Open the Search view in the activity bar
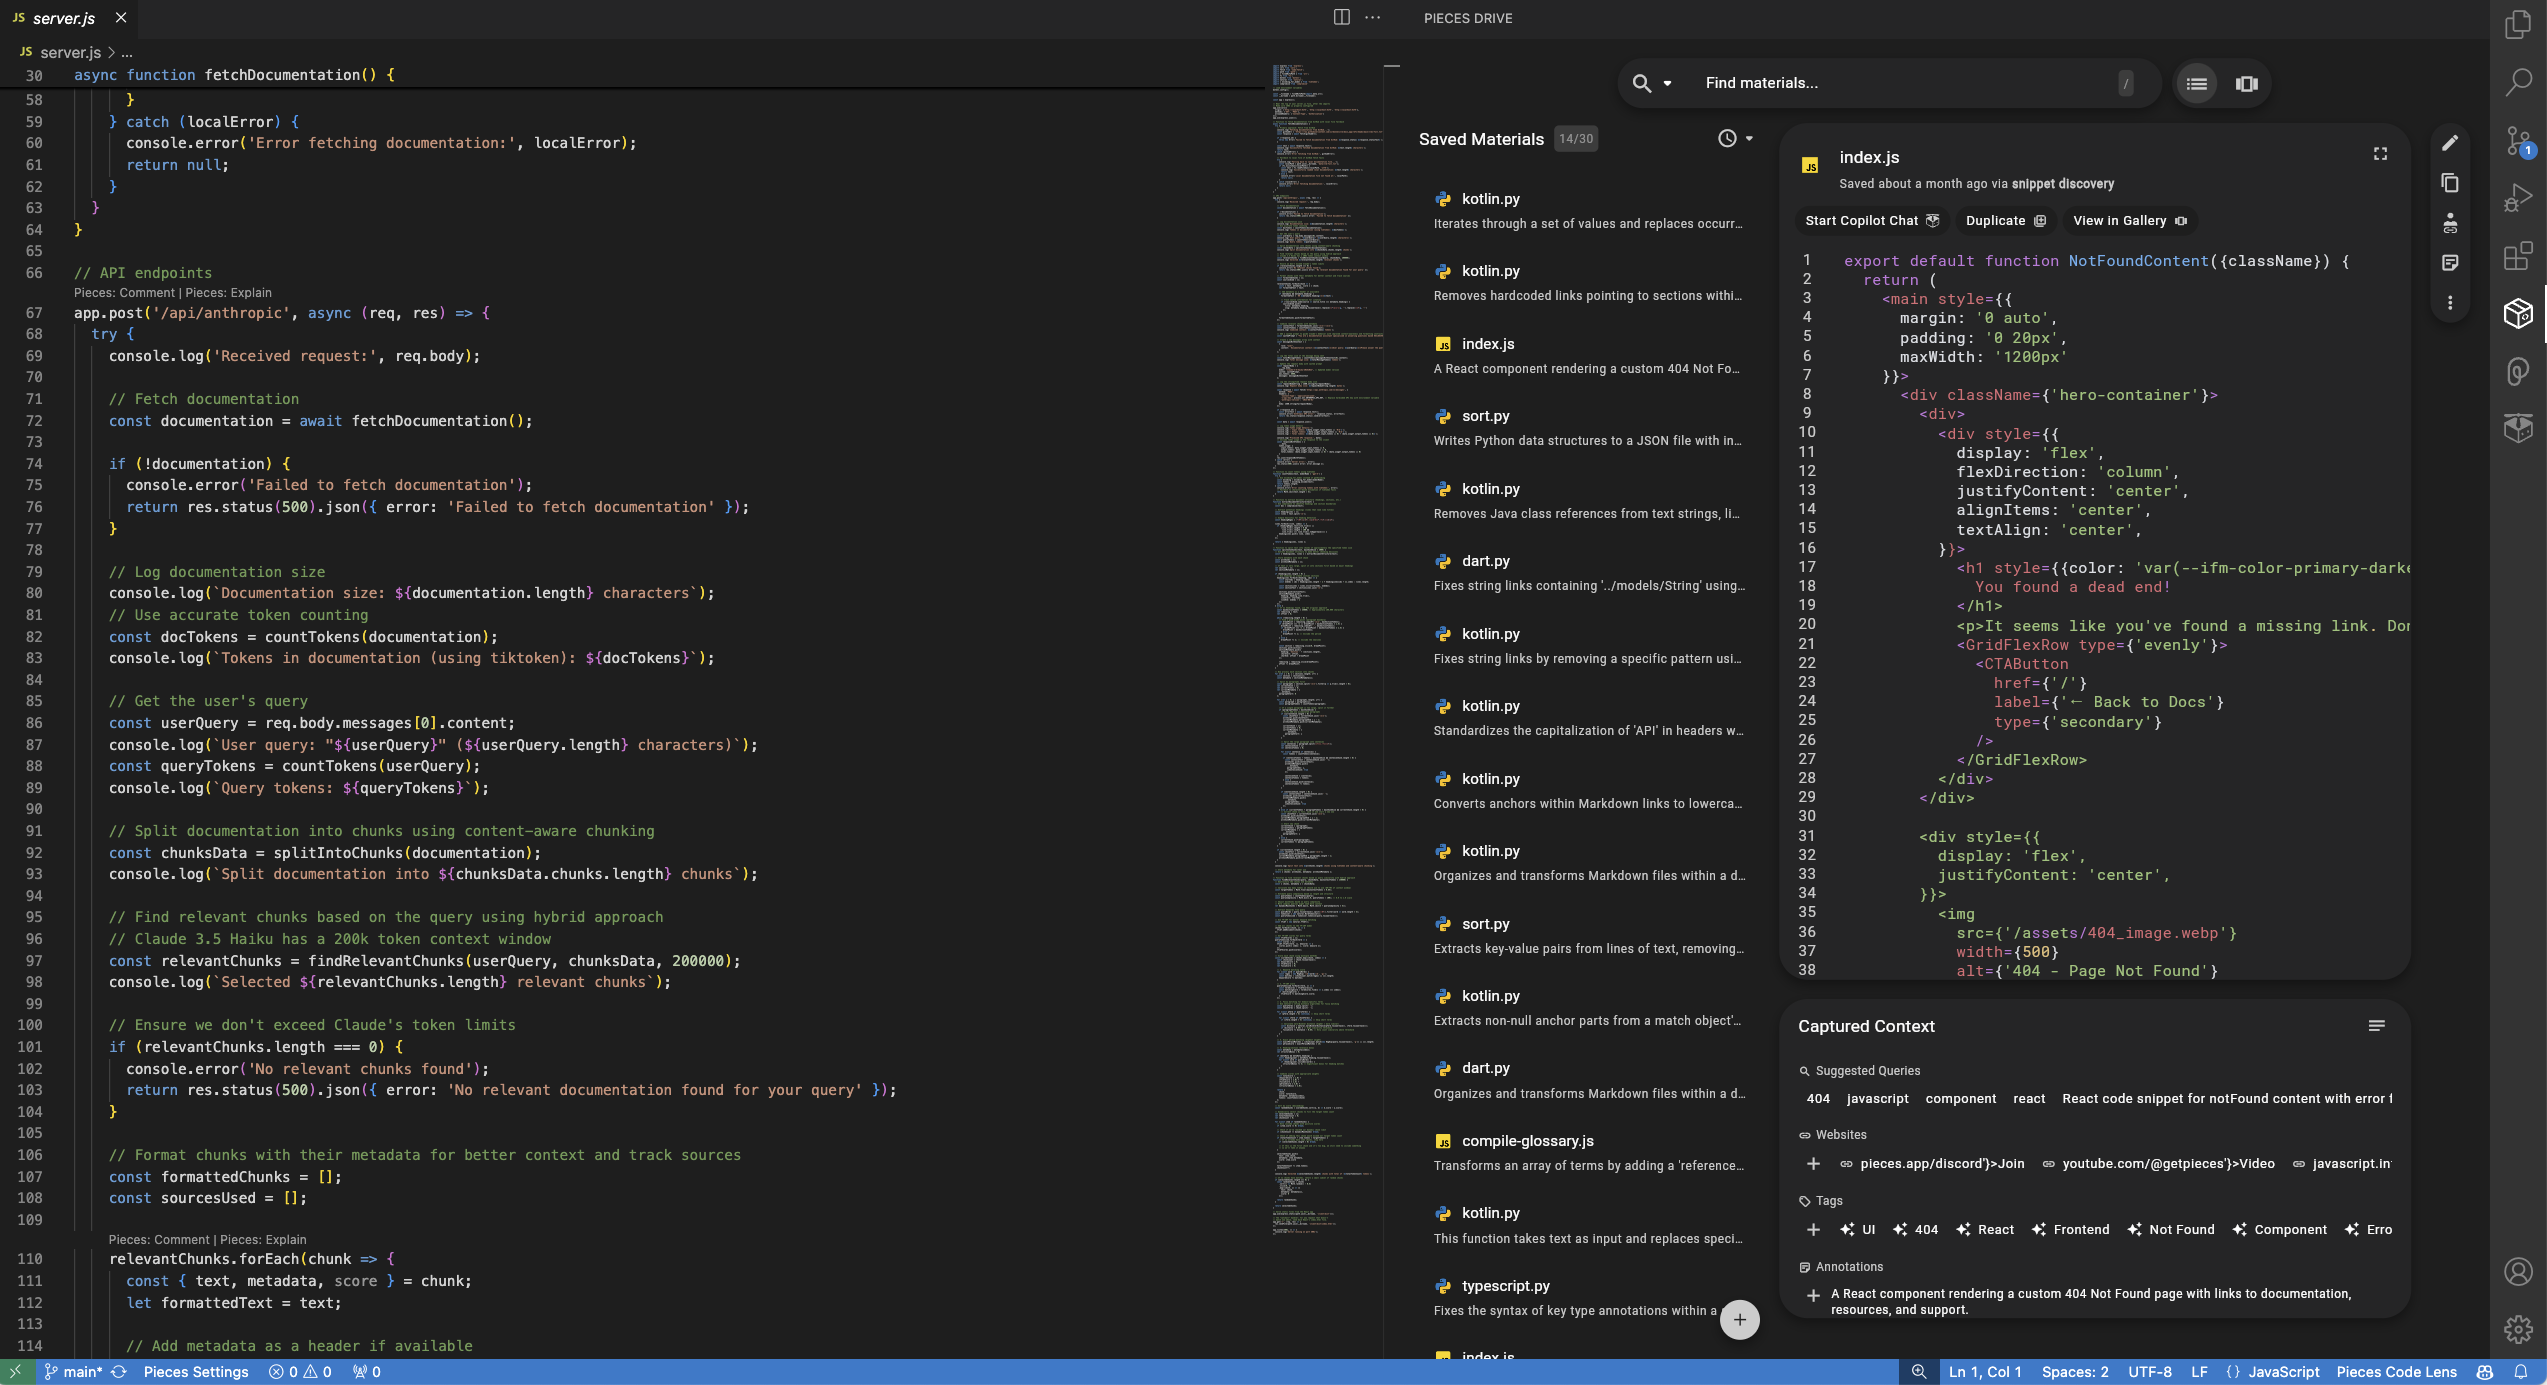This screenshot has height=1385, width=2547. pyautogui.click(x=2518, y=82)
